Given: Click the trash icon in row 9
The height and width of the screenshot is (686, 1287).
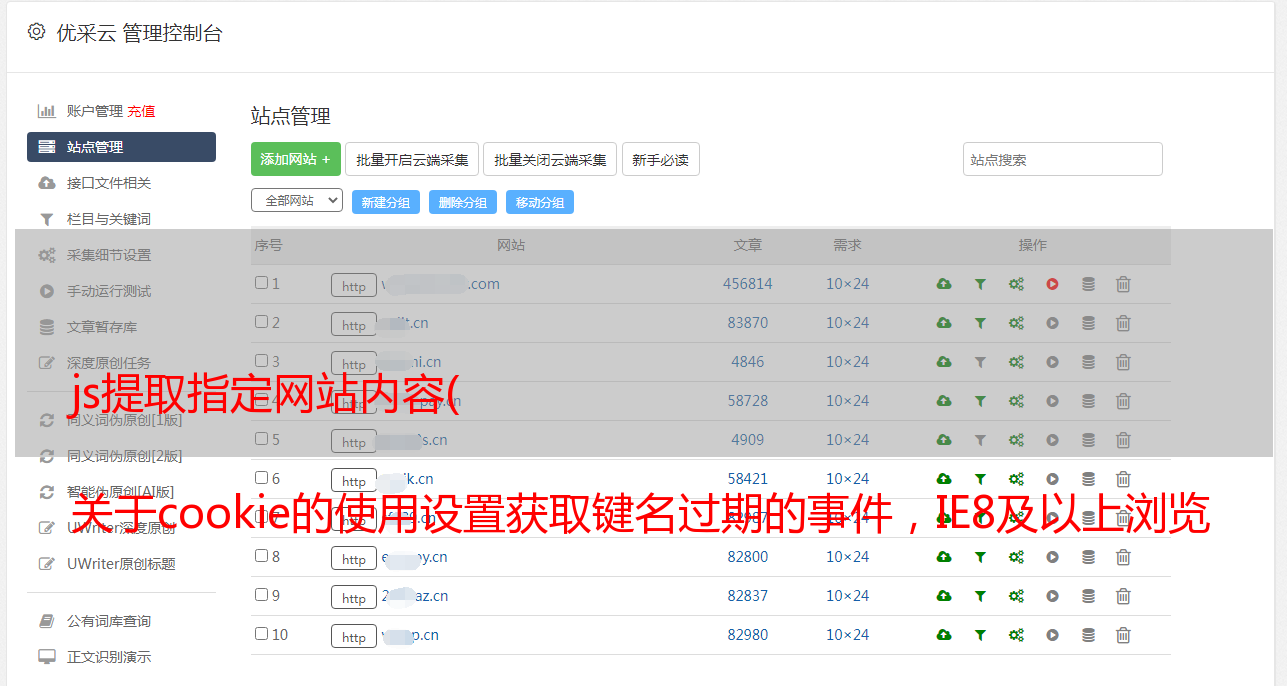Looking at the screenshot, I should [1123, 596].
